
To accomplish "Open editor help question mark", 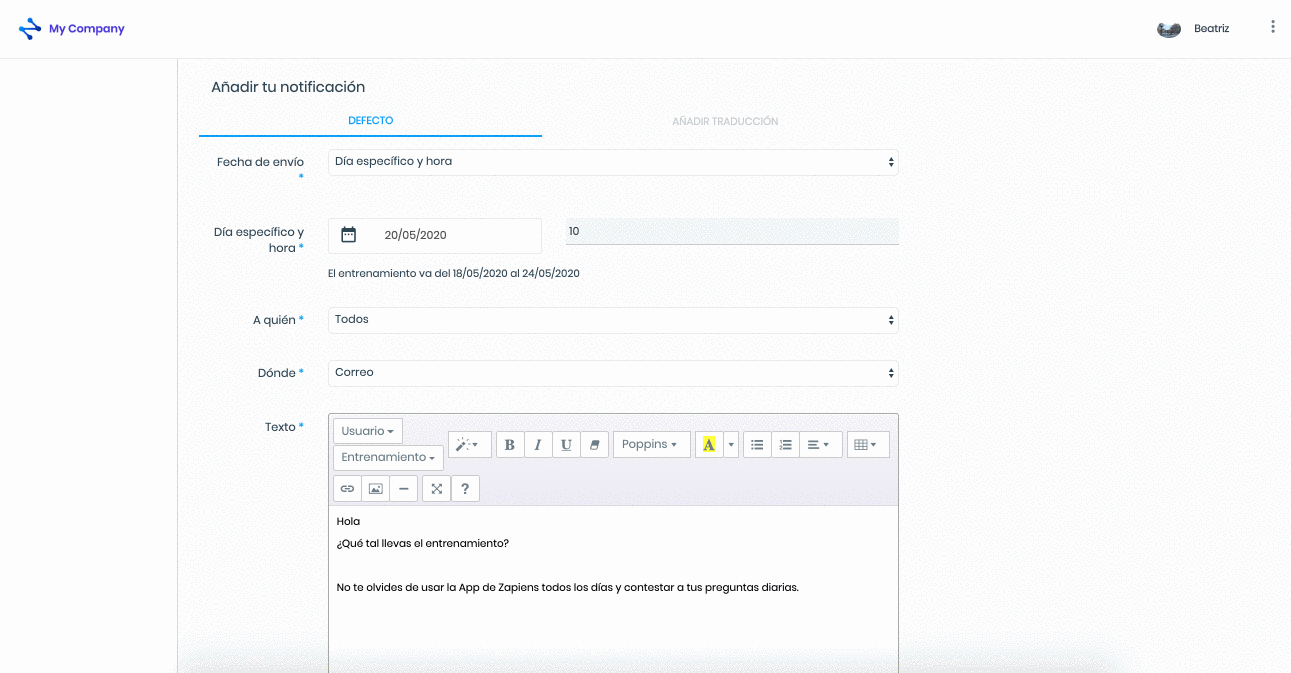I will (x=465, y=488).
